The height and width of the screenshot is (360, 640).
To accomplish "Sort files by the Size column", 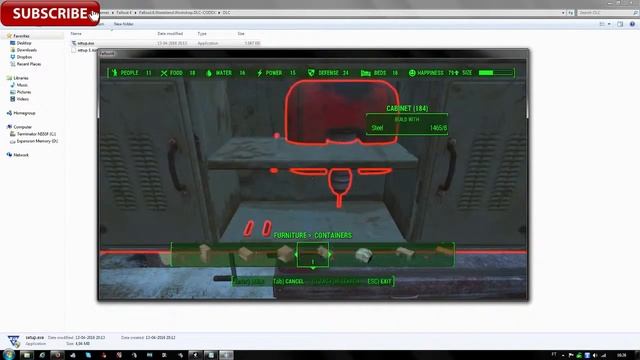I will click(x=241, y=33).
